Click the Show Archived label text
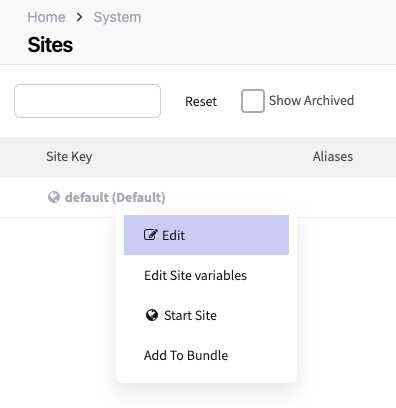The image size is (396, 408). pyautogui.click(x=311, y=100)
